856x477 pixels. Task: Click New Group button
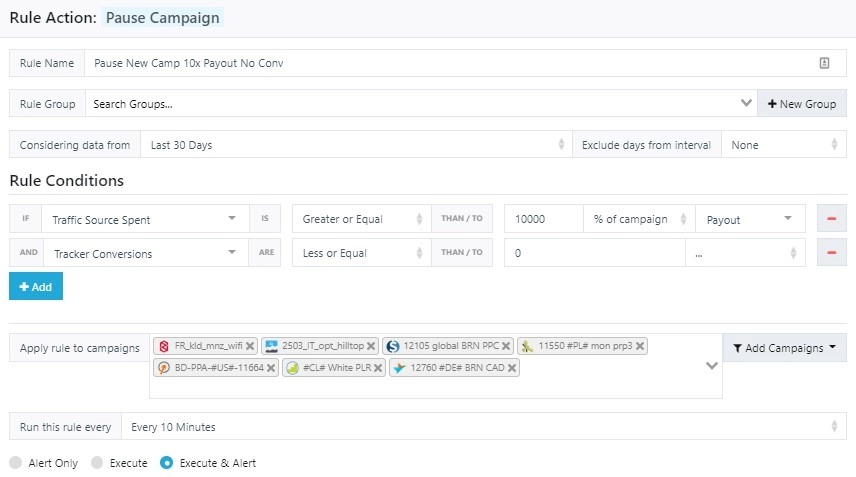pyautogui.click(x=802, y=104)
